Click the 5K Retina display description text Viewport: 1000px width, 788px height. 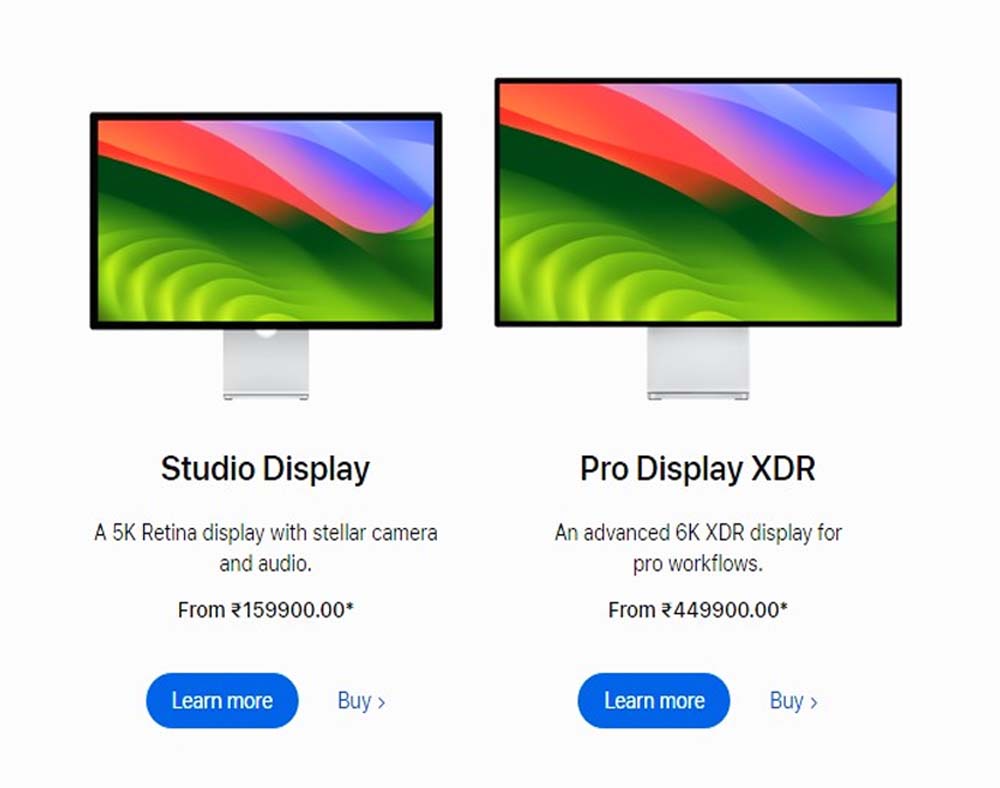[x=266, y=548]
